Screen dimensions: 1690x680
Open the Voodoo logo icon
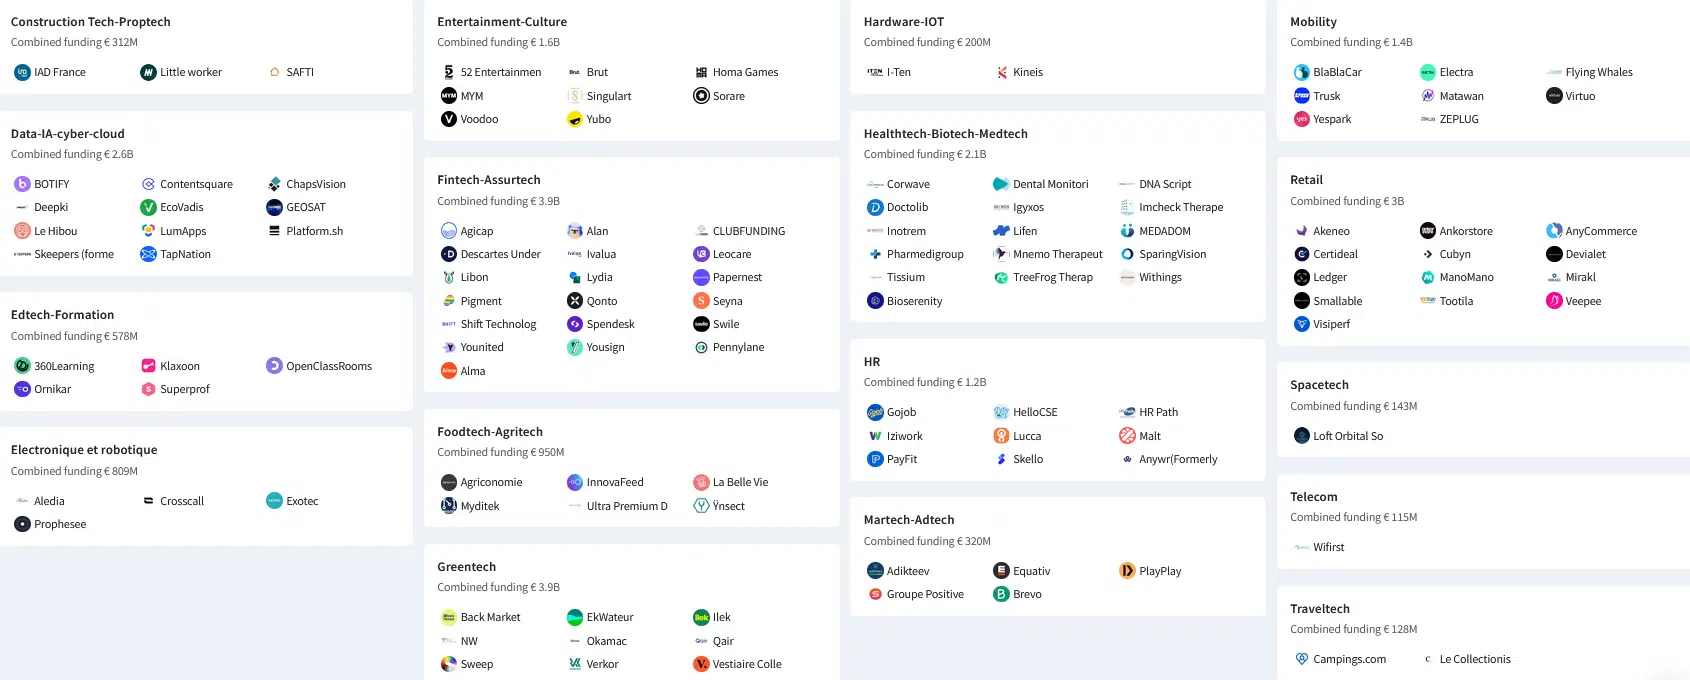click(449, 119)
